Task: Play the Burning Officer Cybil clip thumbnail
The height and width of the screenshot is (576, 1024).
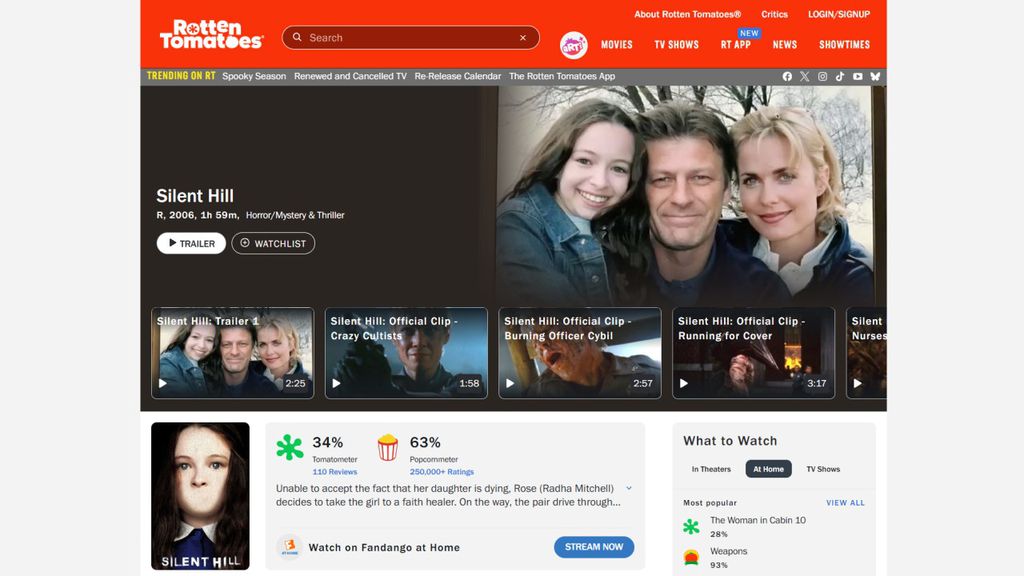Action: click(579, 353)
